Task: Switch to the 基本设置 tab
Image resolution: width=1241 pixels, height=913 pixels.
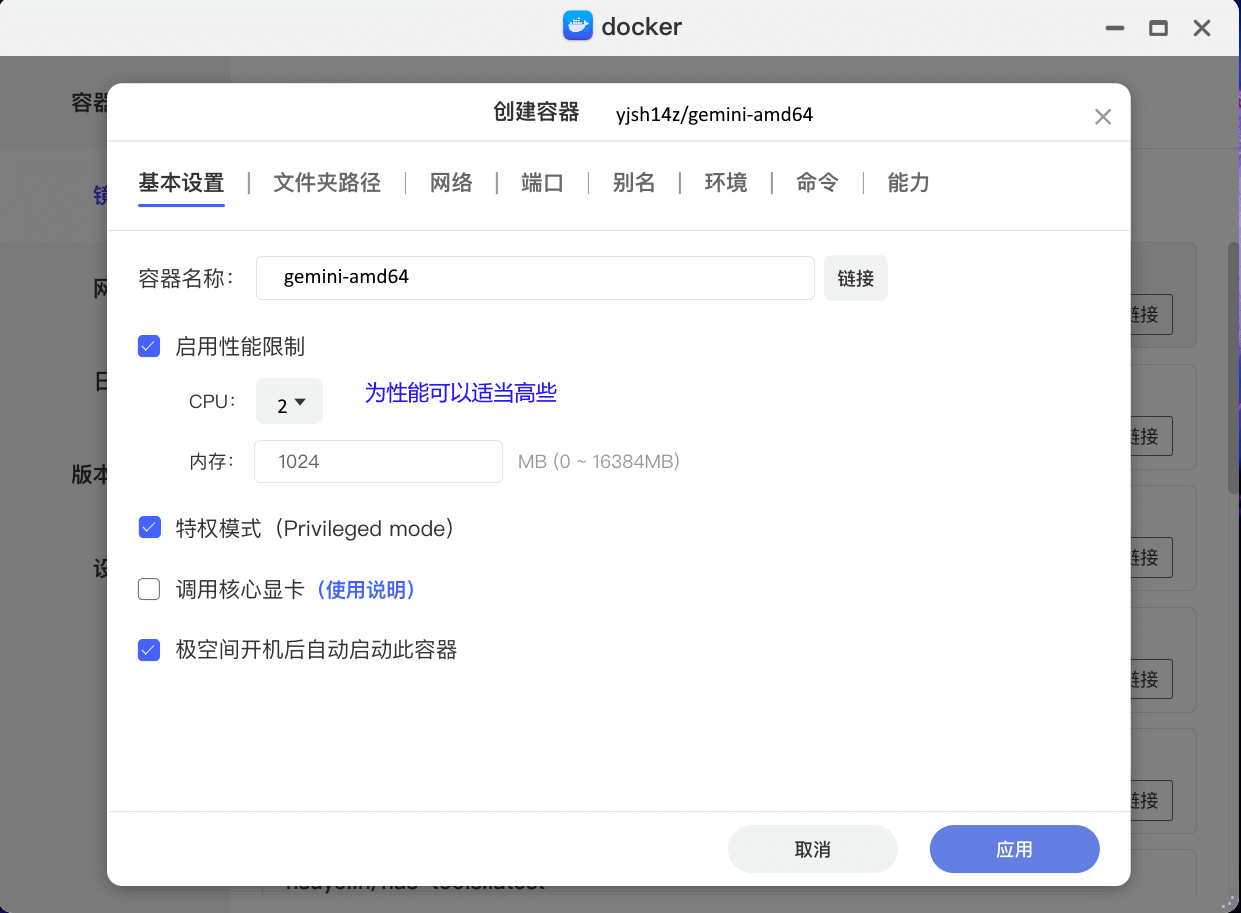Action: pos(181,183)
